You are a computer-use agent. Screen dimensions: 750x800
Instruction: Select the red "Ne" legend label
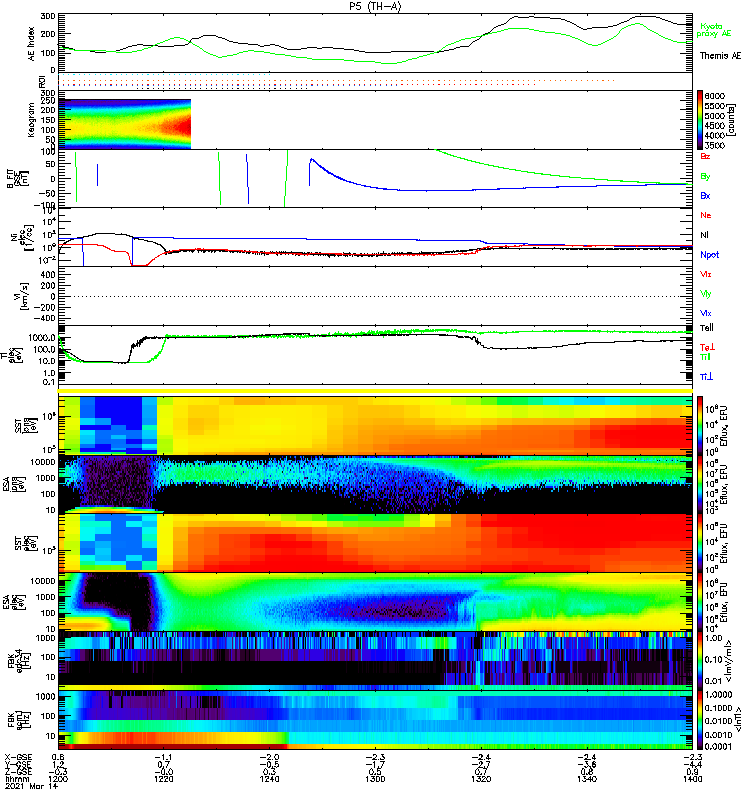(706, 215)
